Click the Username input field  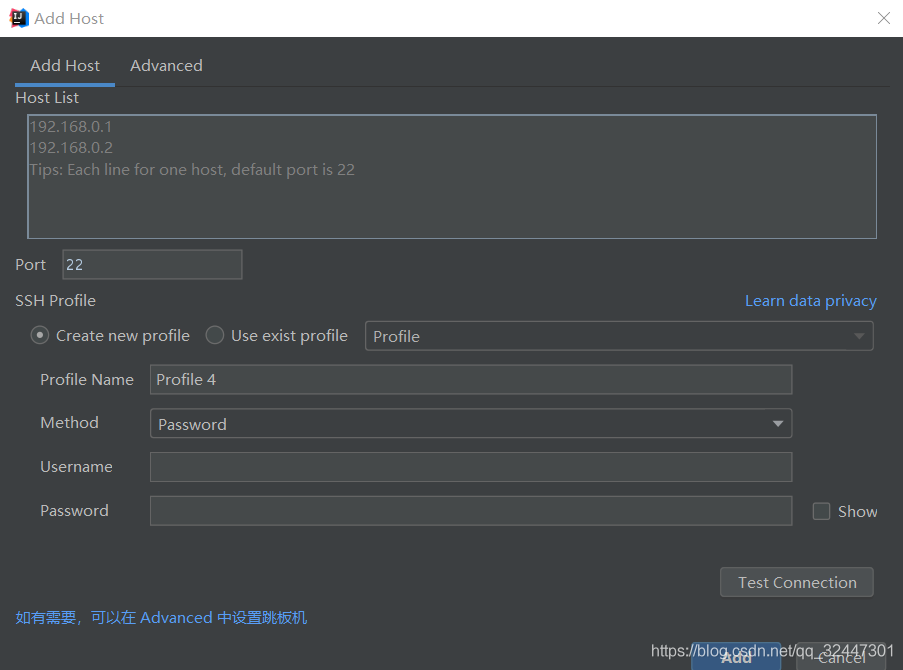tap(471, 467)
